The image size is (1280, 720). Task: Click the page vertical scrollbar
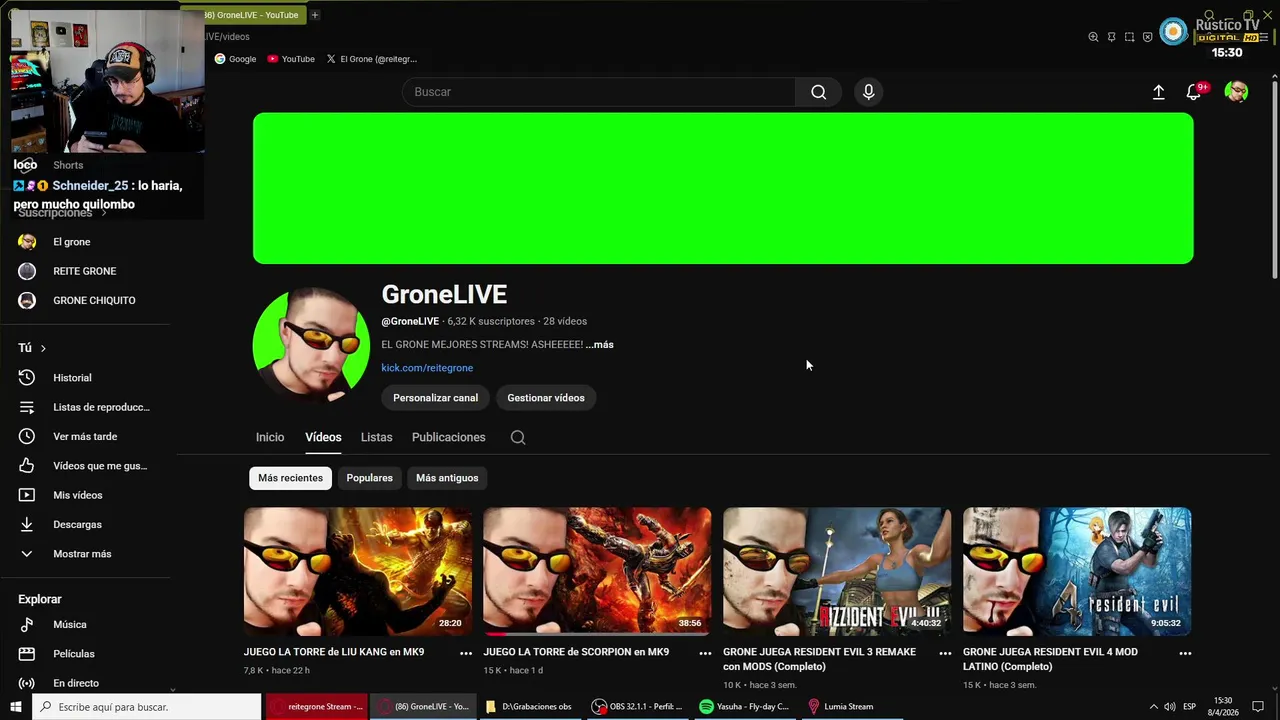(1274, 180)
